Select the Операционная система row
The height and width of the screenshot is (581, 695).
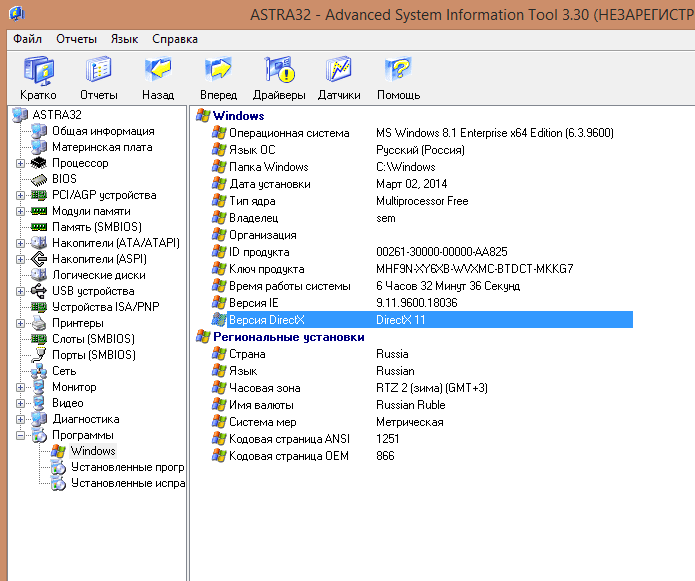click(422, 133)
